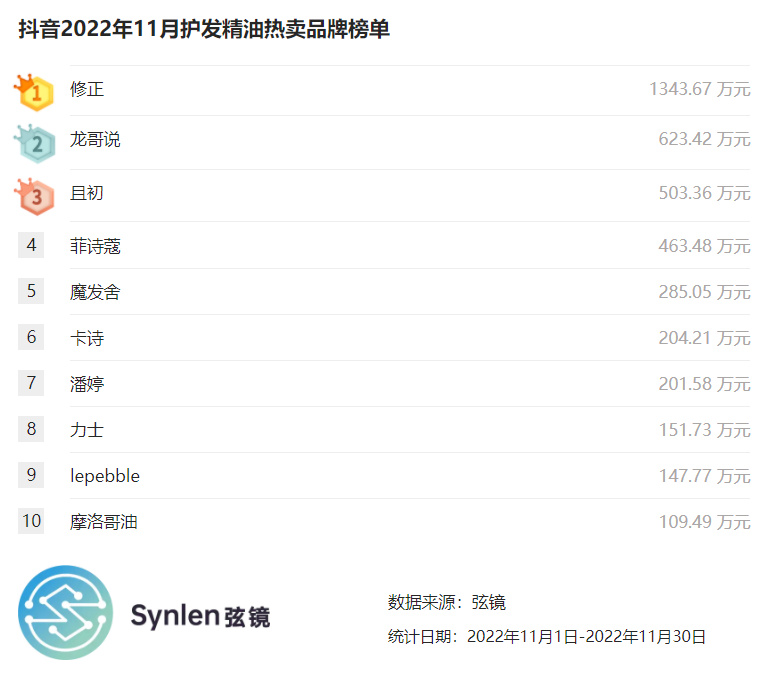The height and width of the screenshot is (673, 770).
Task: Click the teal rank 2 crown badge
Action: [x=34, y=143]
